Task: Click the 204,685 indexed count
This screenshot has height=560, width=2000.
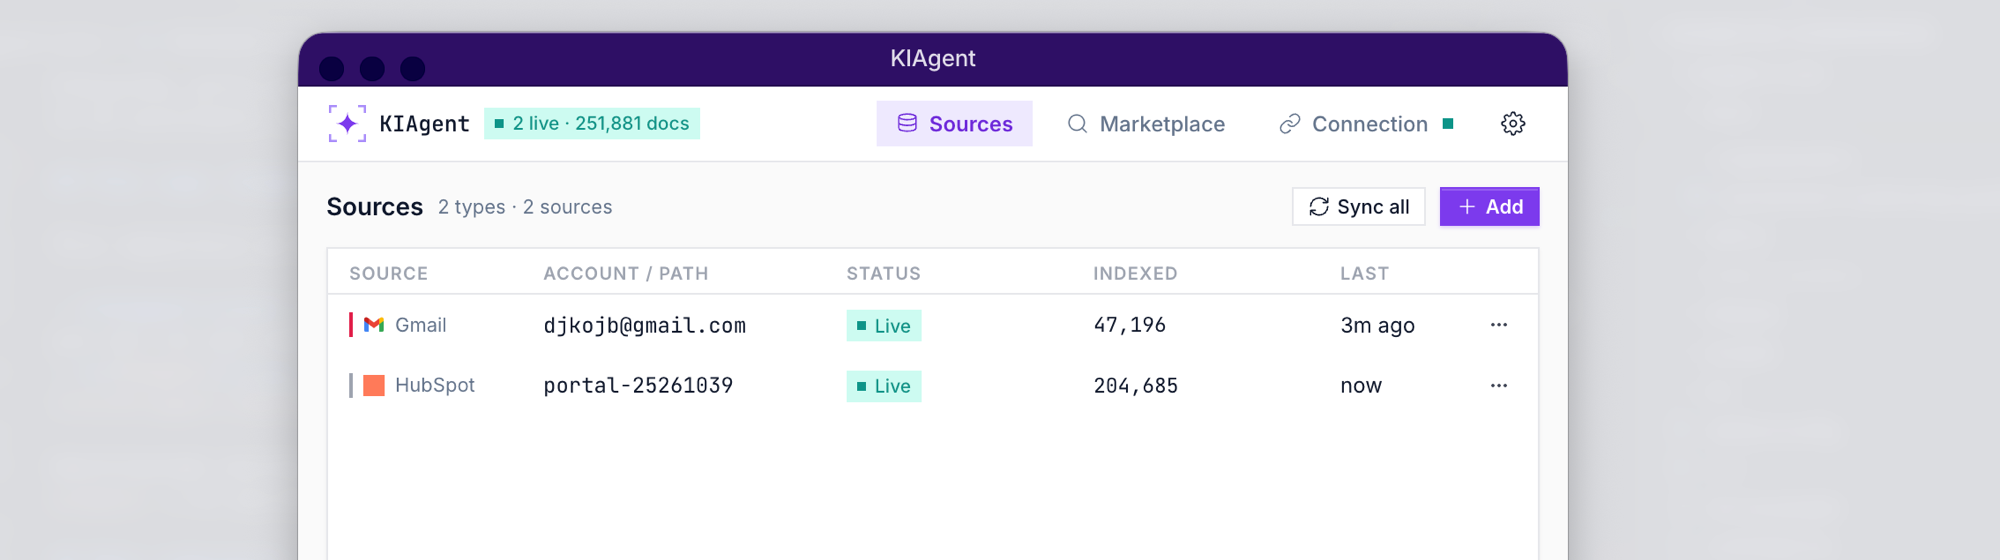Action: [1135, 386]
